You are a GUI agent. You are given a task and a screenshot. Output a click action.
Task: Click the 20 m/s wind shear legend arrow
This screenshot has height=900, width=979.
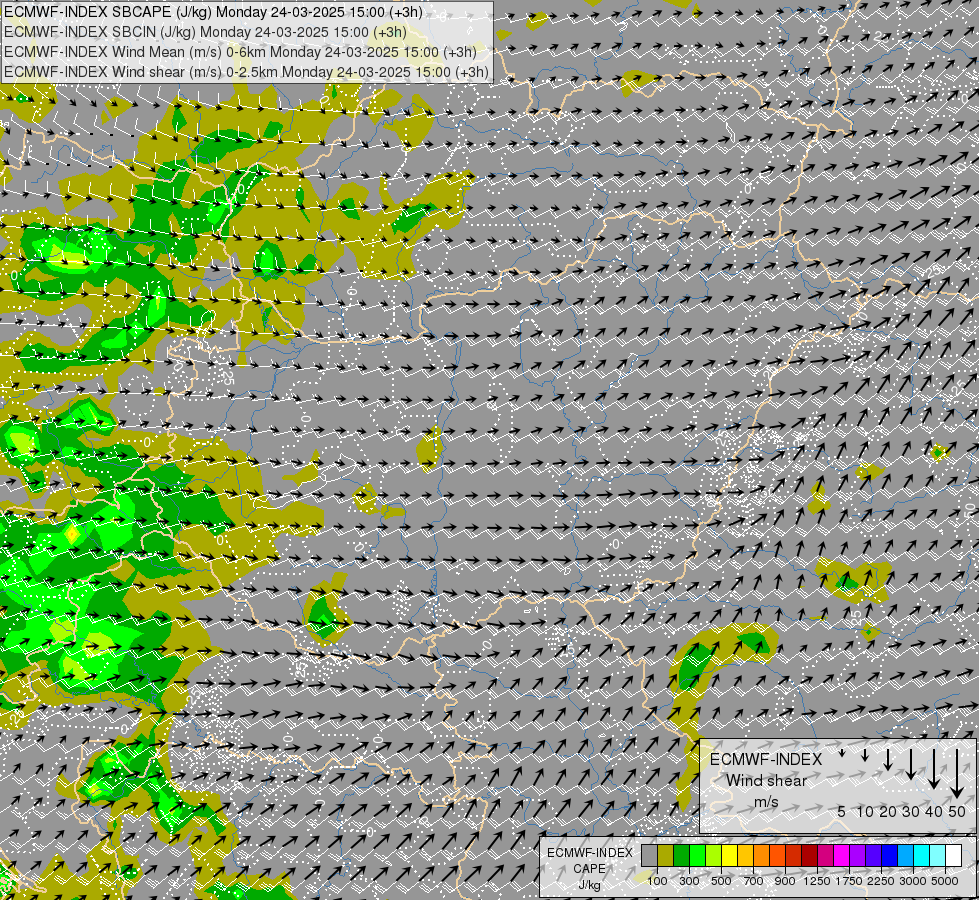point(888,759)
